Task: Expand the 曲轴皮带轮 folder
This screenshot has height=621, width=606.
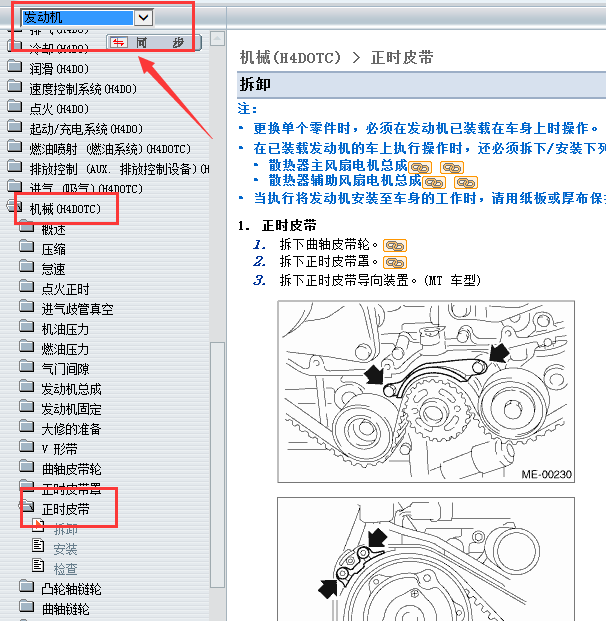Action: tap(26, 469)
